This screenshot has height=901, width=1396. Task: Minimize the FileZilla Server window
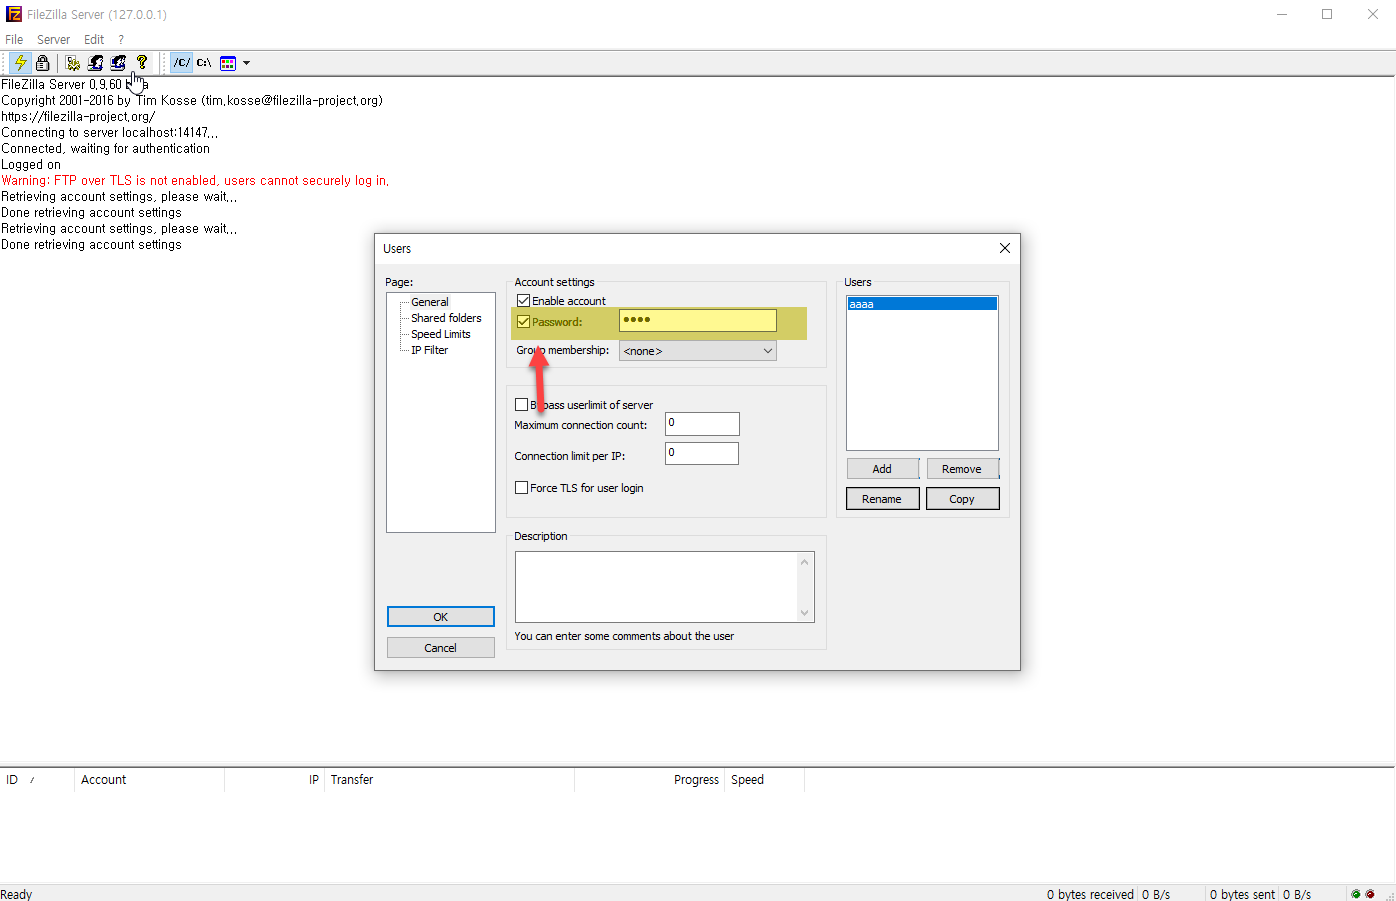[1282, 14]
